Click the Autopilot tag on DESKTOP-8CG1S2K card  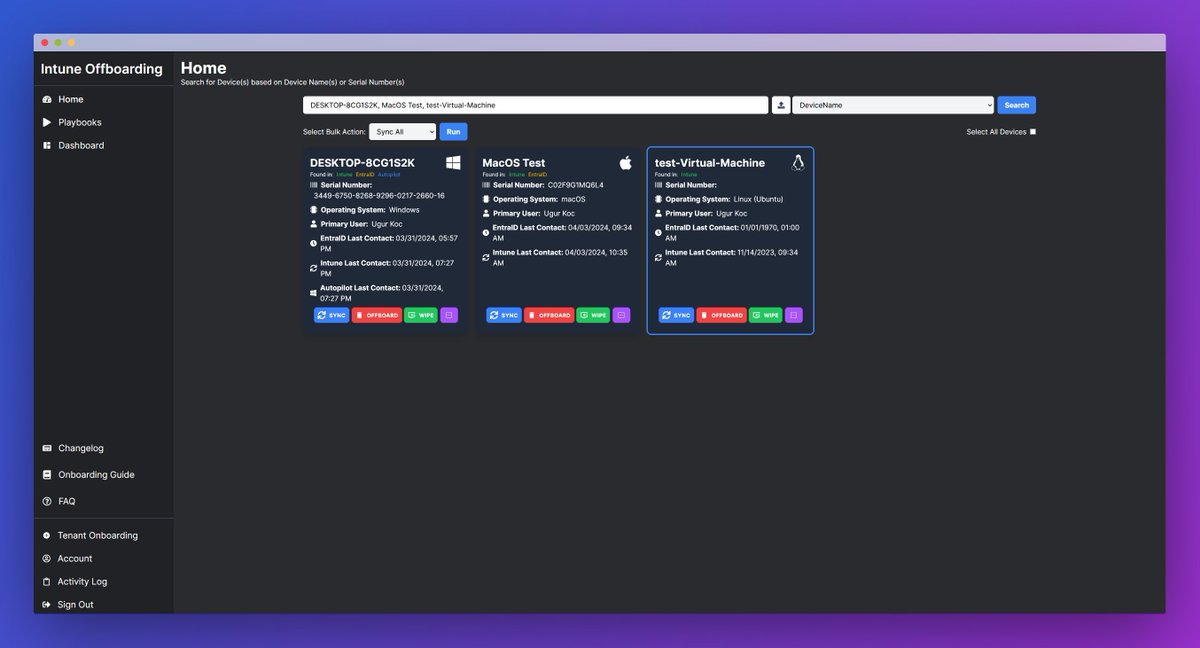pyautogui.click(x=388, y=175)
